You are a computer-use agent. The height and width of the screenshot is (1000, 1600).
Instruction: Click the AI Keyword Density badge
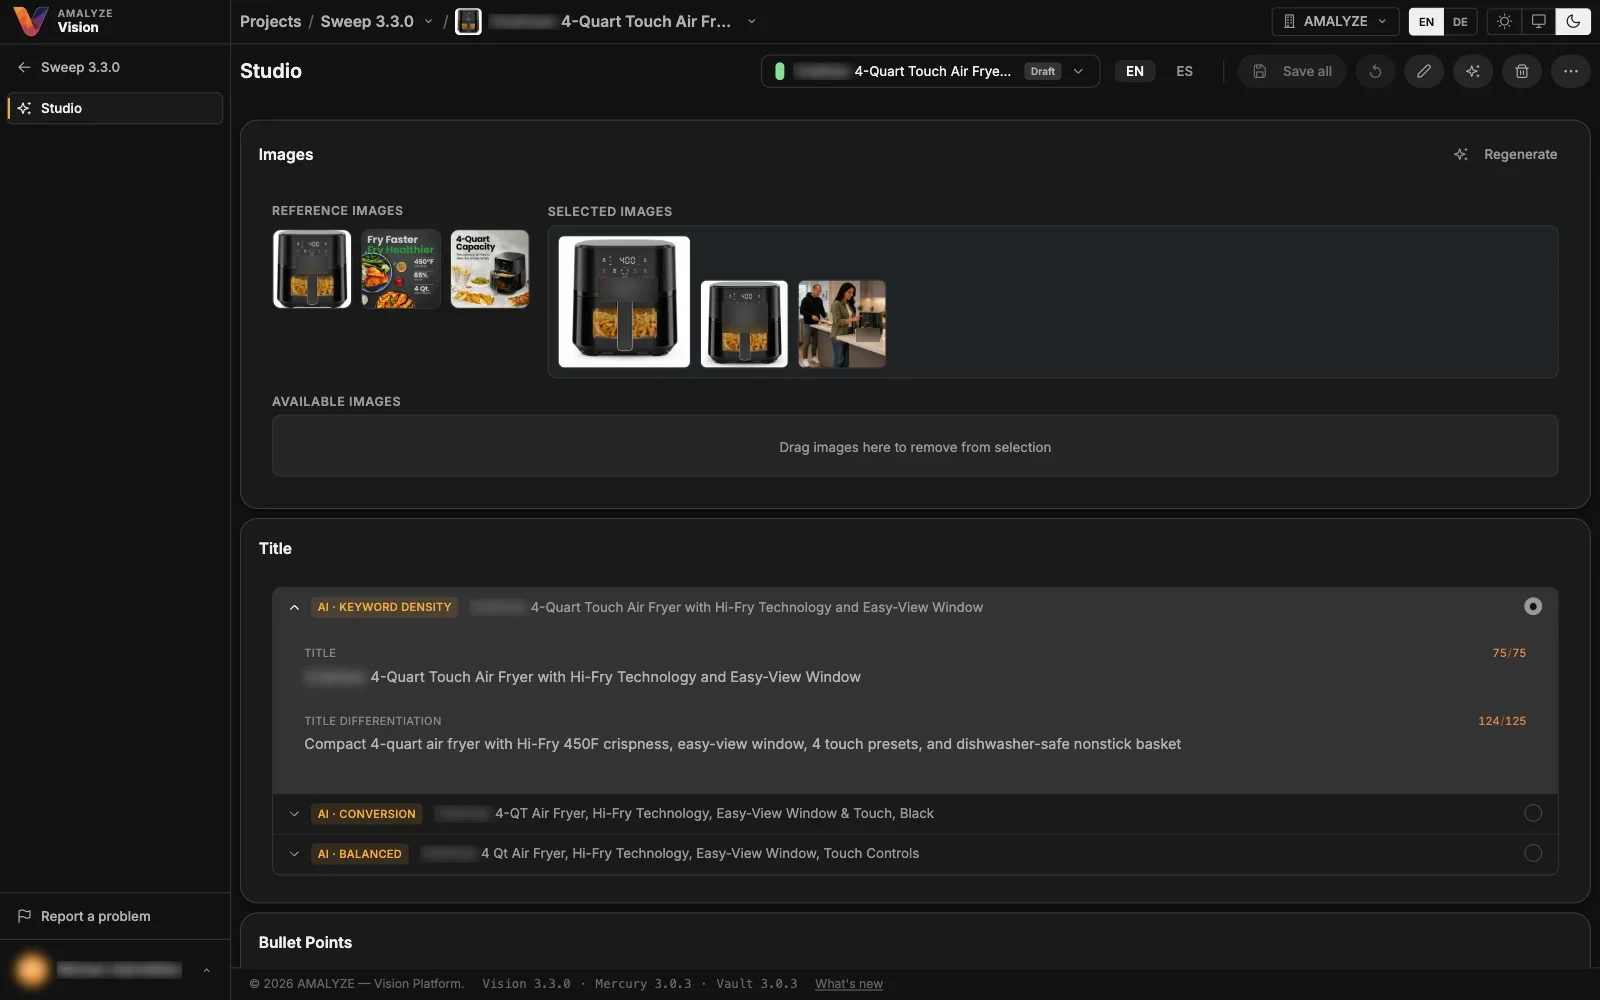pos(385,607)
